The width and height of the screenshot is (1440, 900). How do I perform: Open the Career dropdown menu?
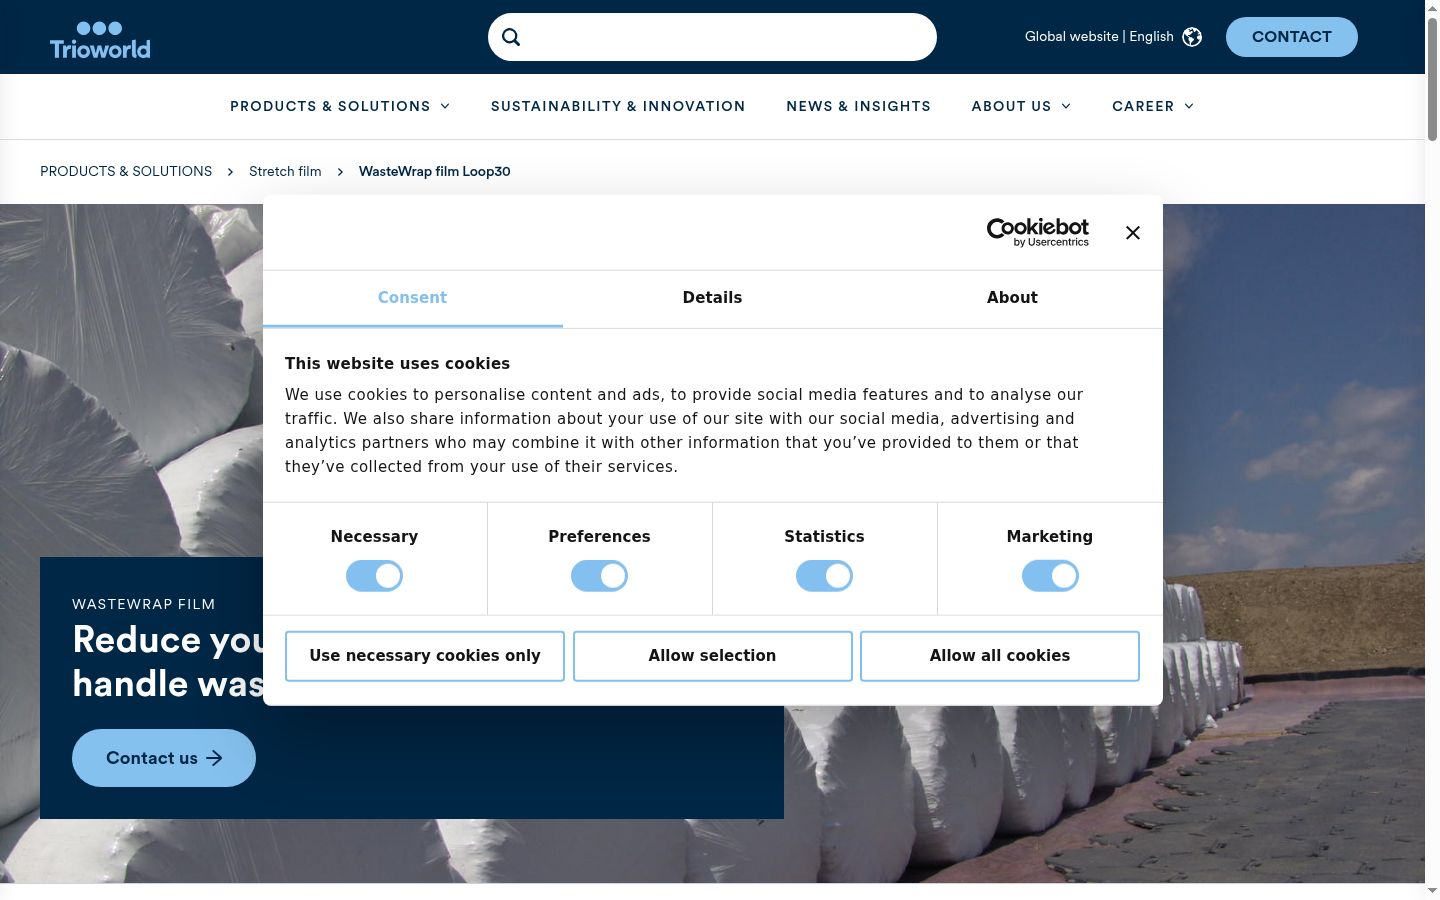click(x=1153, y=106)
